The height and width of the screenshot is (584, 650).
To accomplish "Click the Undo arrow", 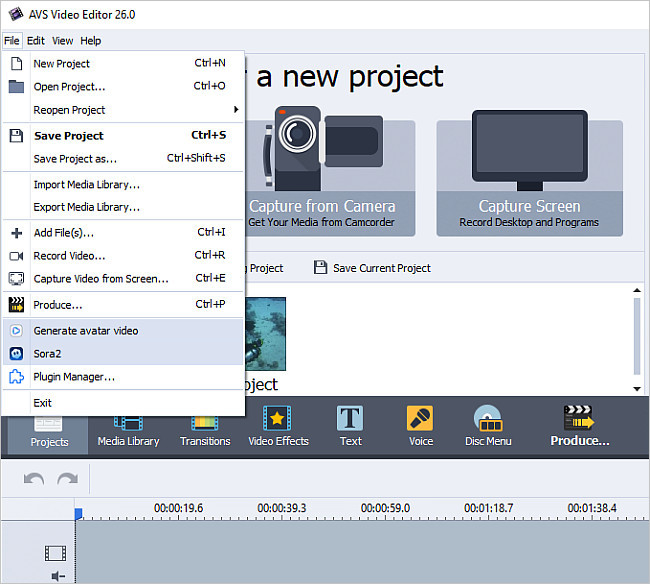I will (34, 479).
